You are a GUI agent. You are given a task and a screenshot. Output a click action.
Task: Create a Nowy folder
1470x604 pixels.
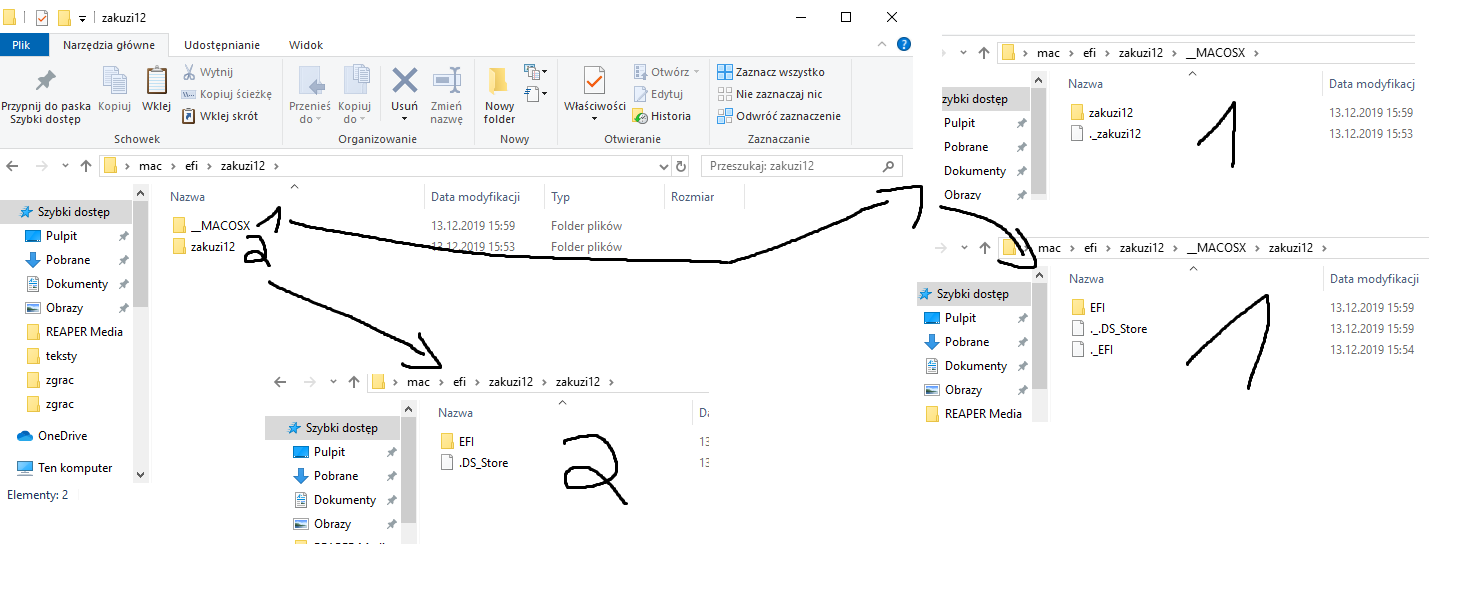(499, 96)
